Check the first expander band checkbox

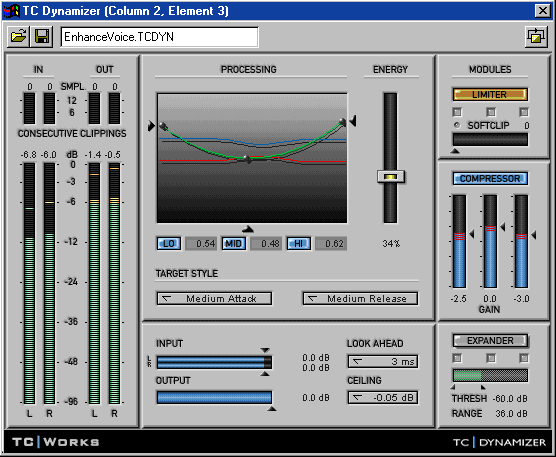point(457,358)
